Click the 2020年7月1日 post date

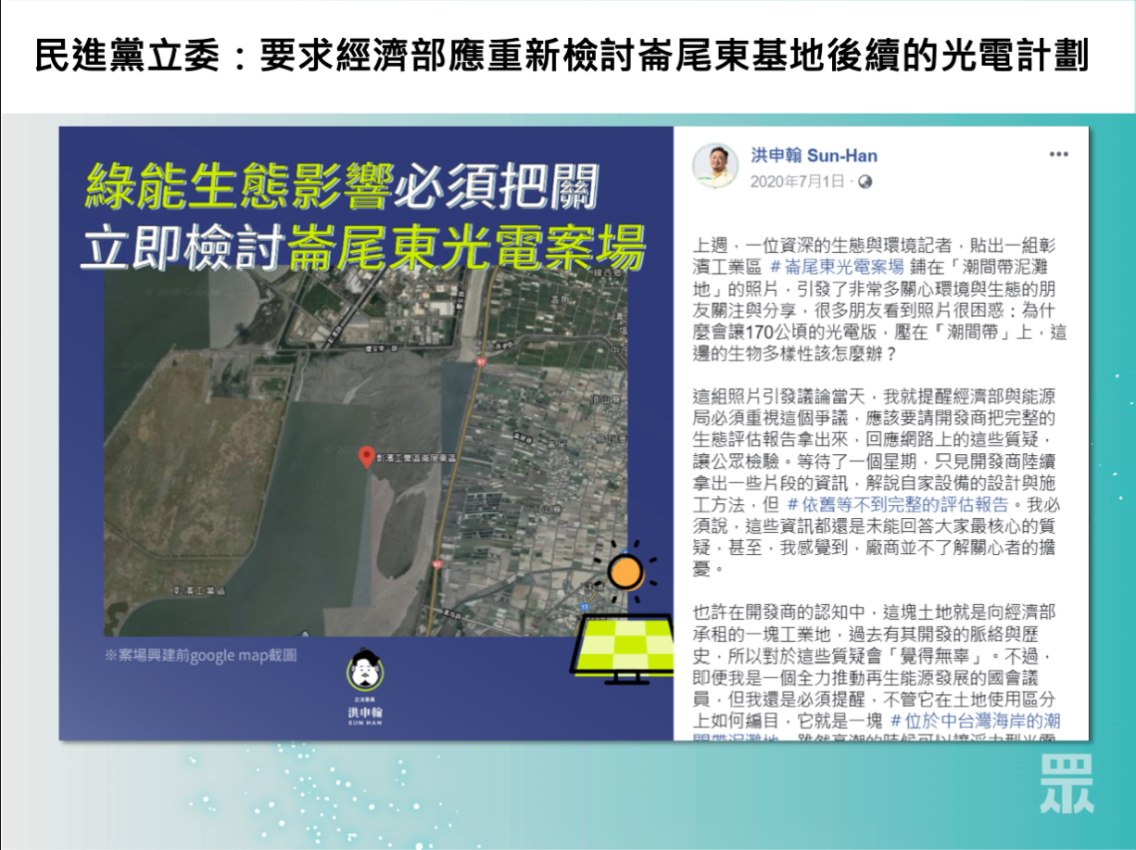(799, 182)
